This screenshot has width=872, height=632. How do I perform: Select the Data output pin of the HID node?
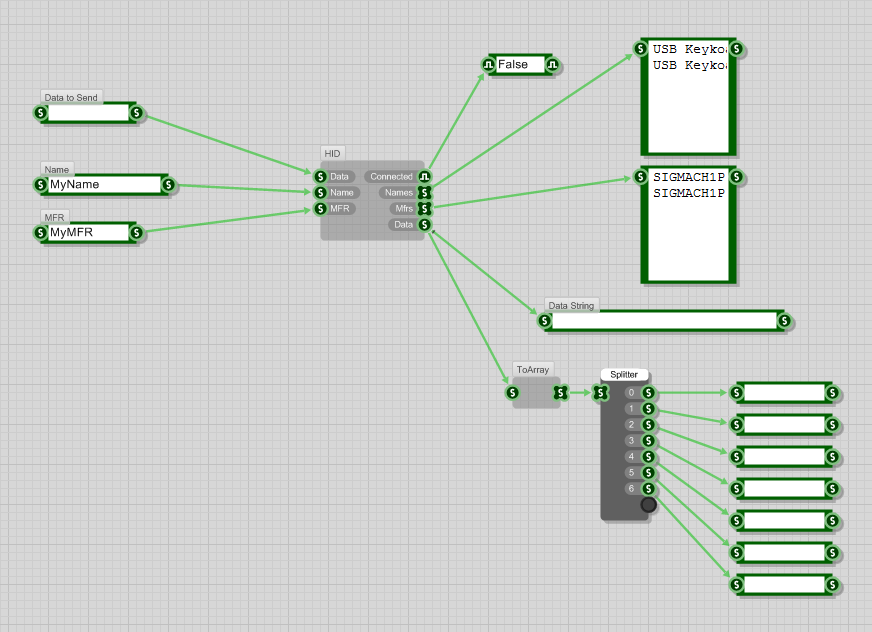(x=423, y=225)
